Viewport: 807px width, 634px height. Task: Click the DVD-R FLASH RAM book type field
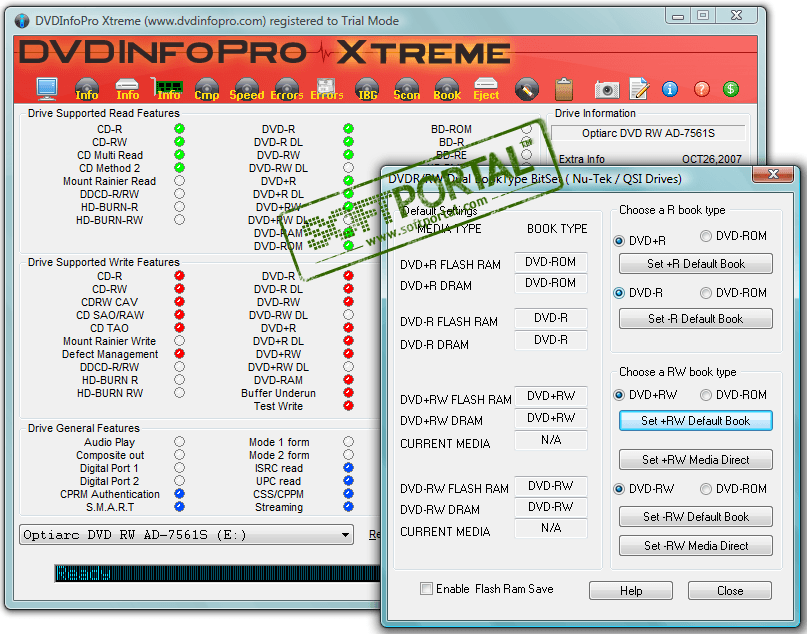[551, 319]
